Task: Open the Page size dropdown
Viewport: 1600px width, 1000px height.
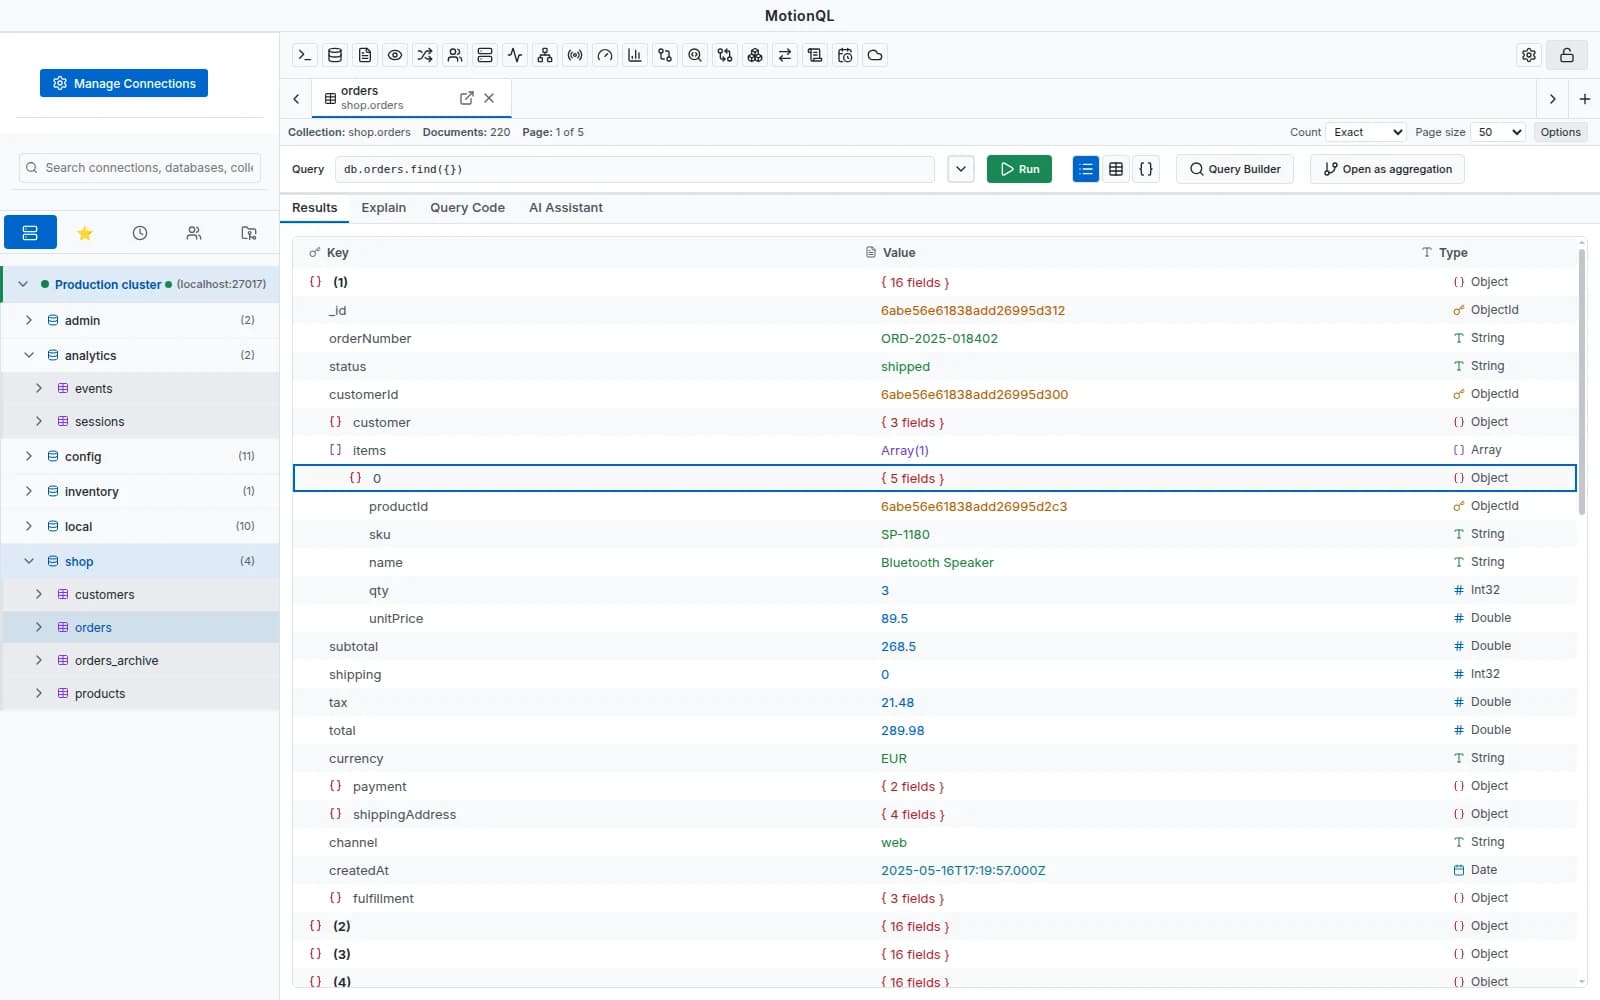Action: [x=1498, y=132]
